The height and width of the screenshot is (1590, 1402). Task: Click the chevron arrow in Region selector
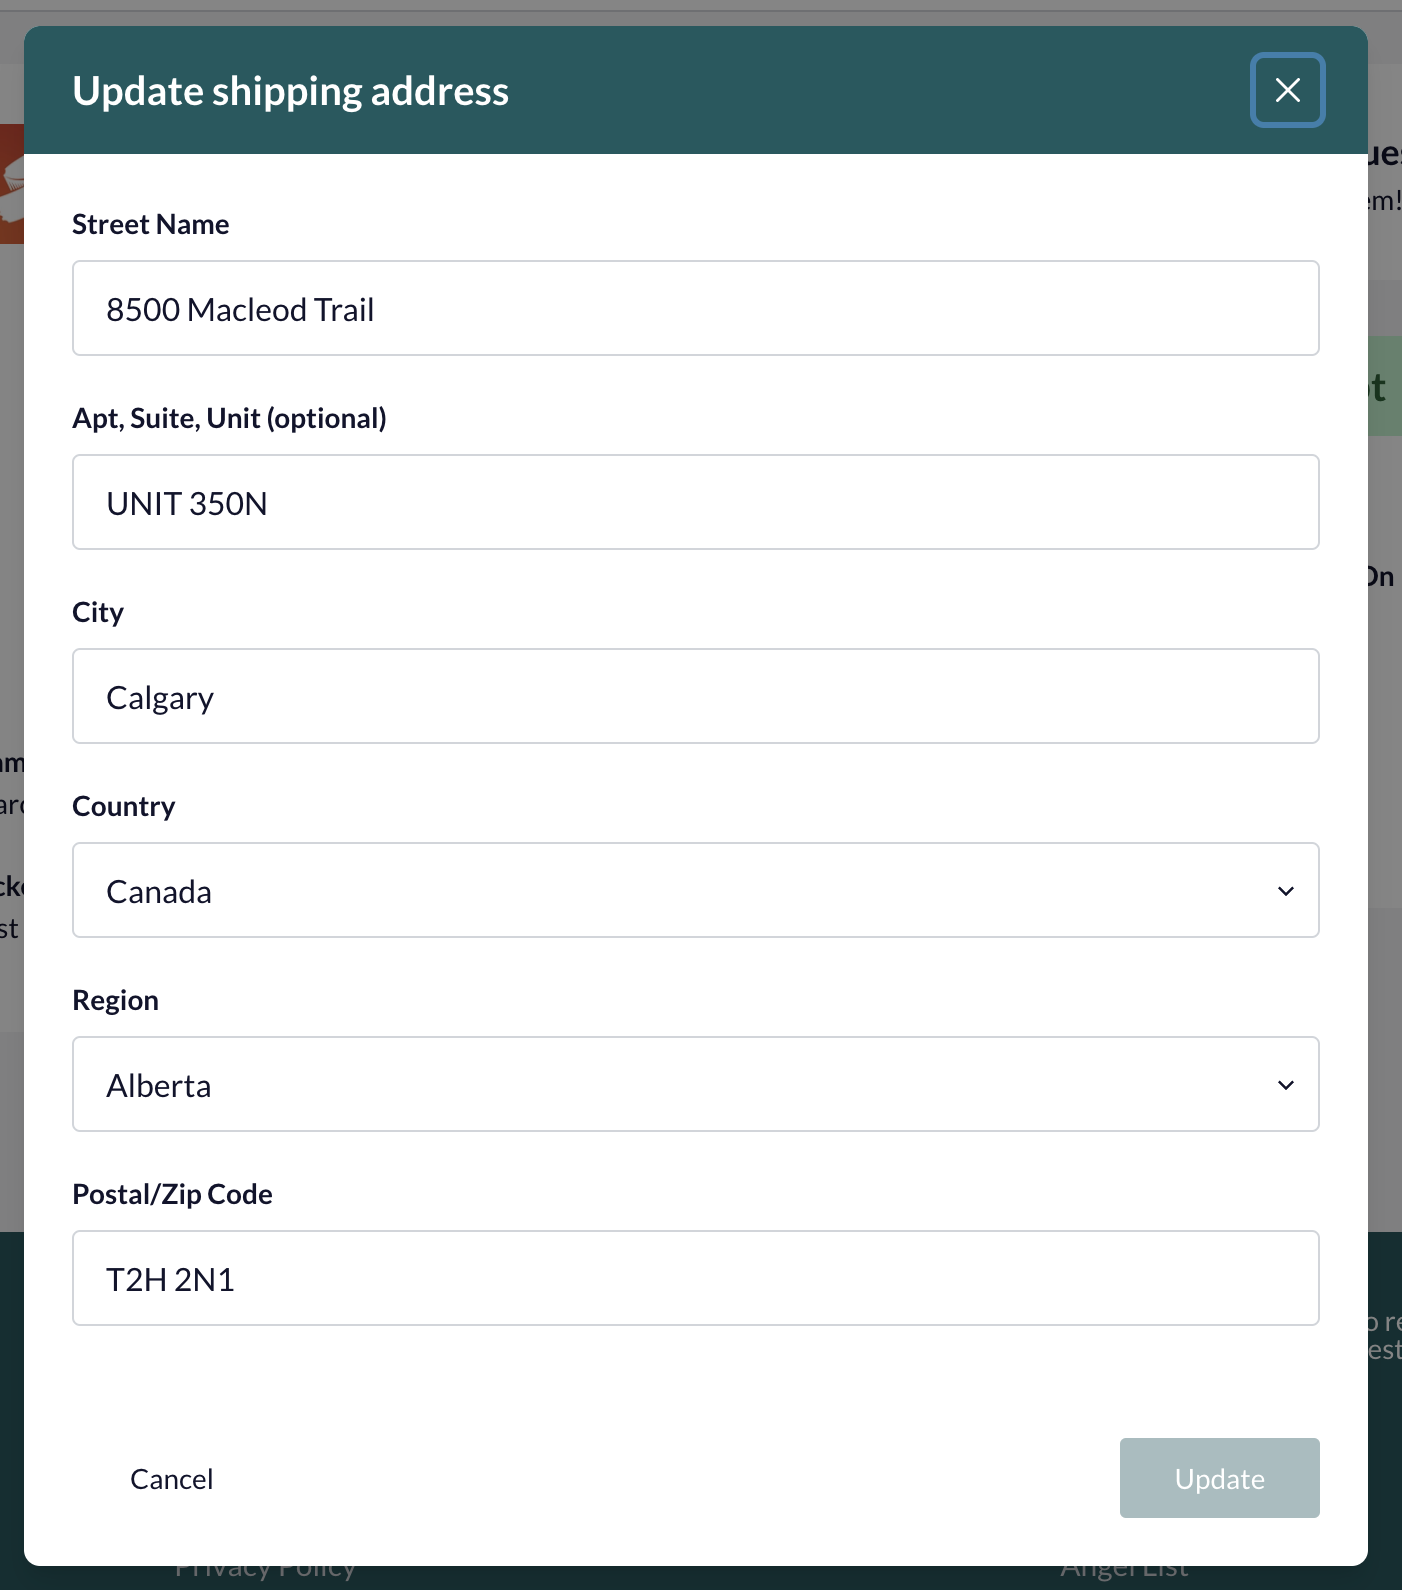click(x=1286, y=1085)
